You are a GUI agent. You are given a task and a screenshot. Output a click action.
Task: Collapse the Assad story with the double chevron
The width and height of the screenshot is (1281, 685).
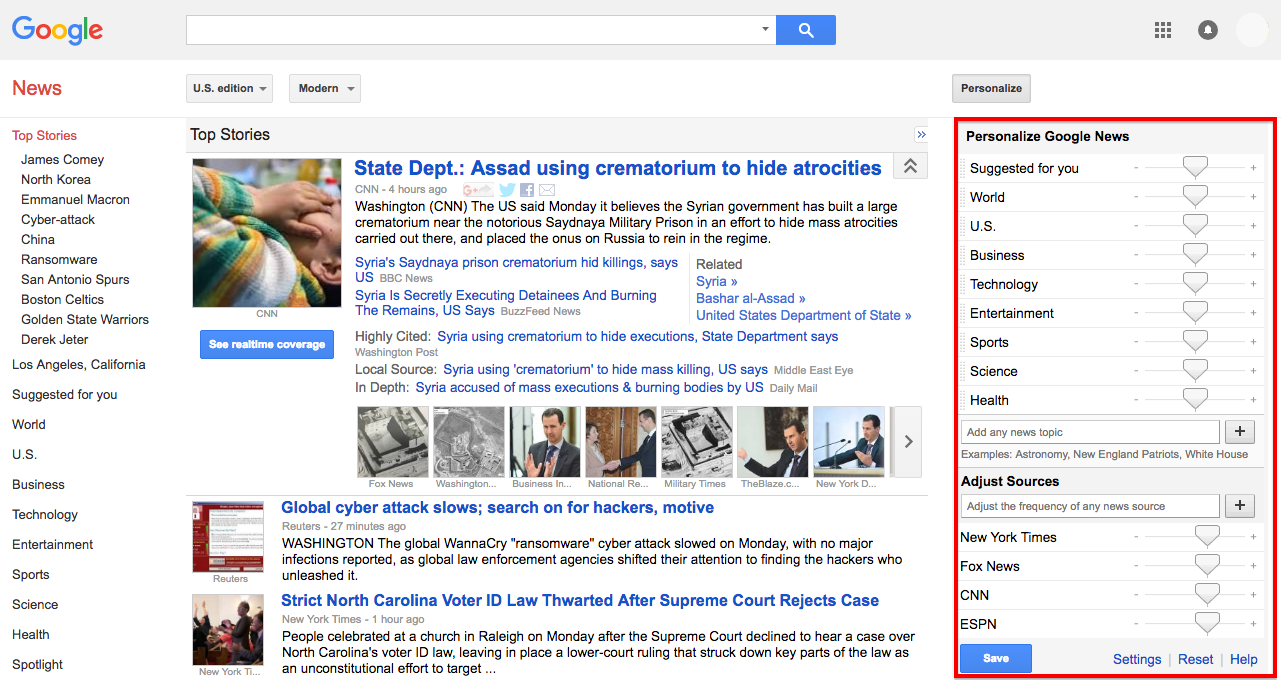click(x=910, y=167)
